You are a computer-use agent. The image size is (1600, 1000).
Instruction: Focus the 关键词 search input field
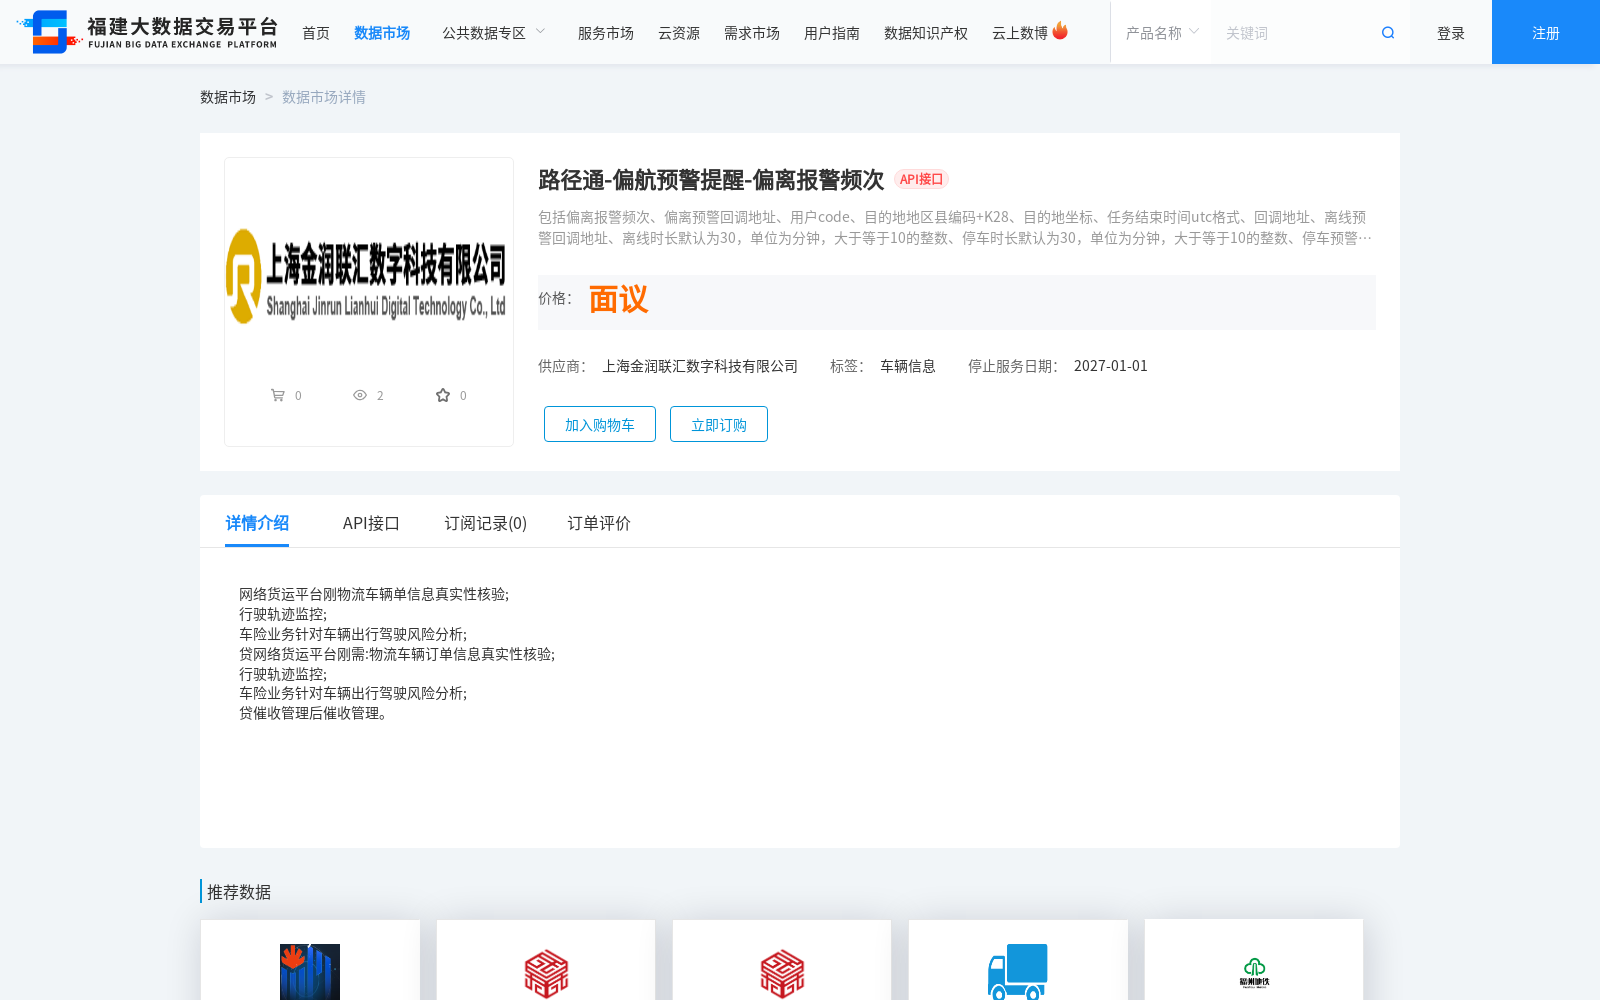click(1295, 33)
